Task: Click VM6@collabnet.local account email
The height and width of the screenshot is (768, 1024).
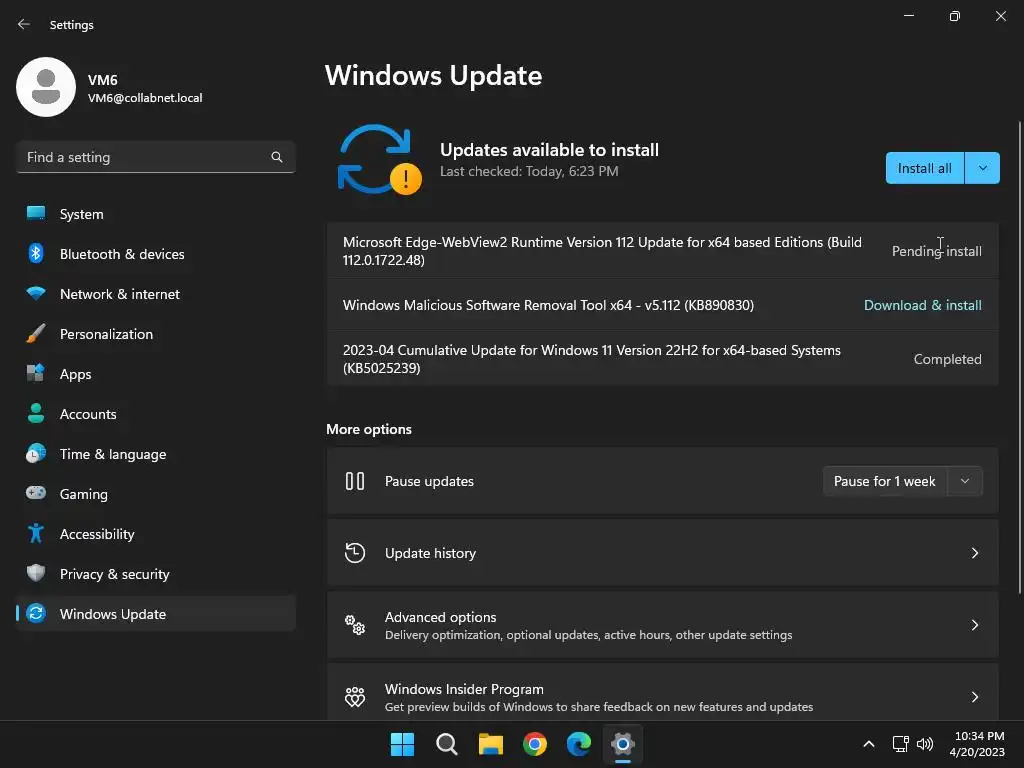Action: click(x=145, y=98)
